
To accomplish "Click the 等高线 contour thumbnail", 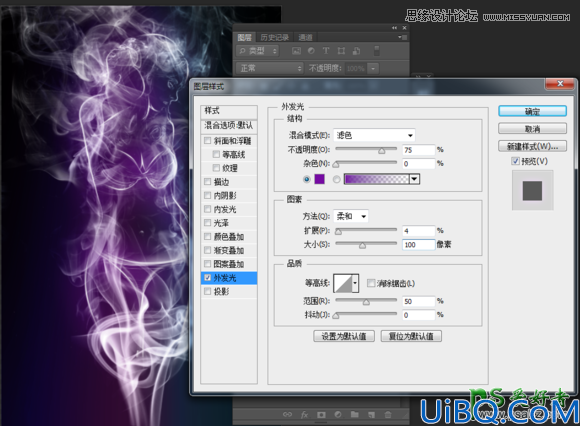I will coord(343,283).
